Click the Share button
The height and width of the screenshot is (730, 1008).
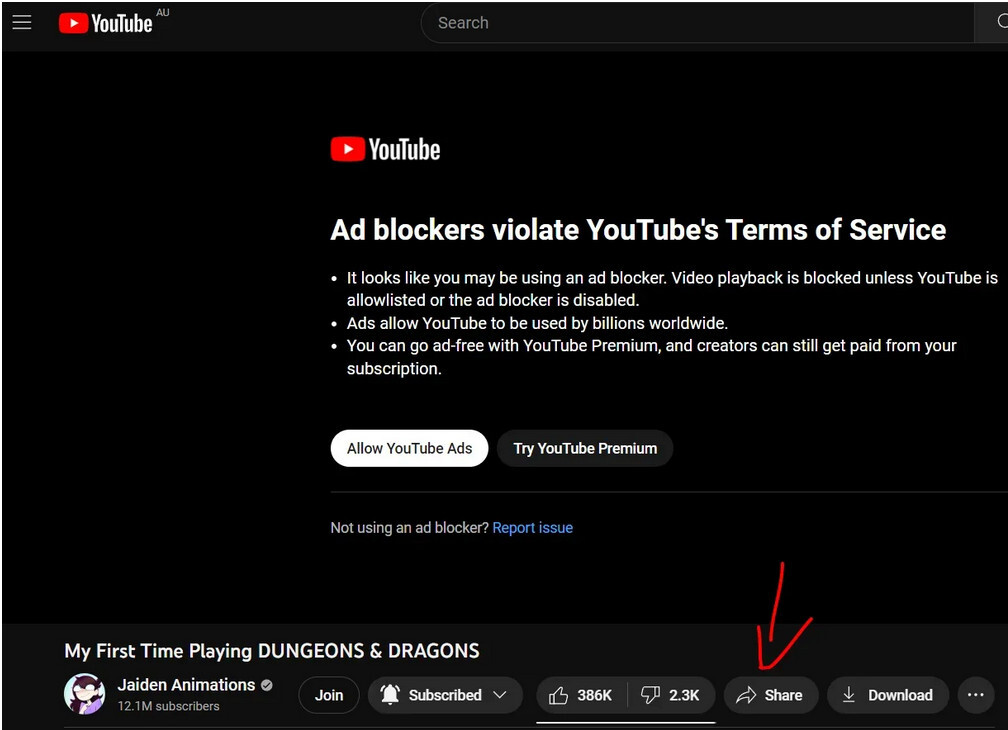coord(771,695)
